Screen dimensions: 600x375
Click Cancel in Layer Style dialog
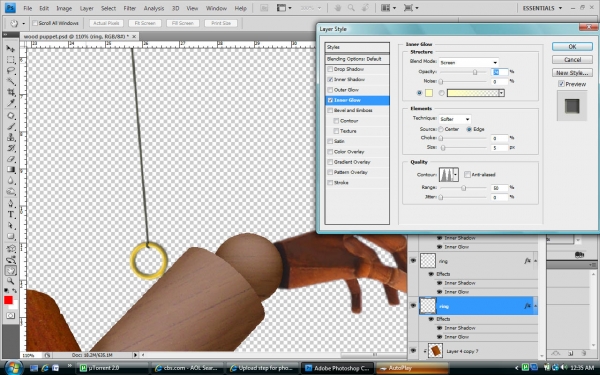pyautogui.click(x=572, y=60)
